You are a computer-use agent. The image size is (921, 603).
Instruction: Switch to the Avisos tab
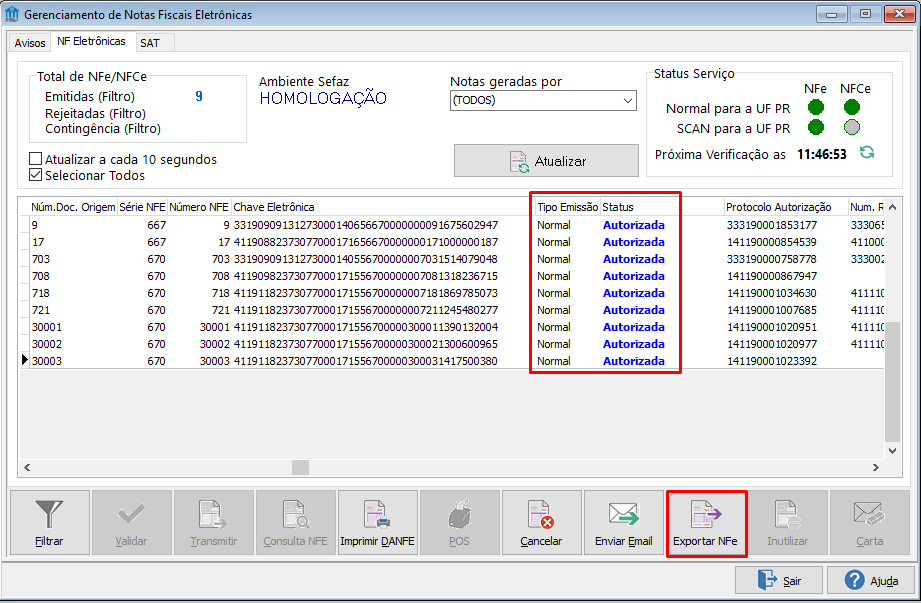click(30, 43)
